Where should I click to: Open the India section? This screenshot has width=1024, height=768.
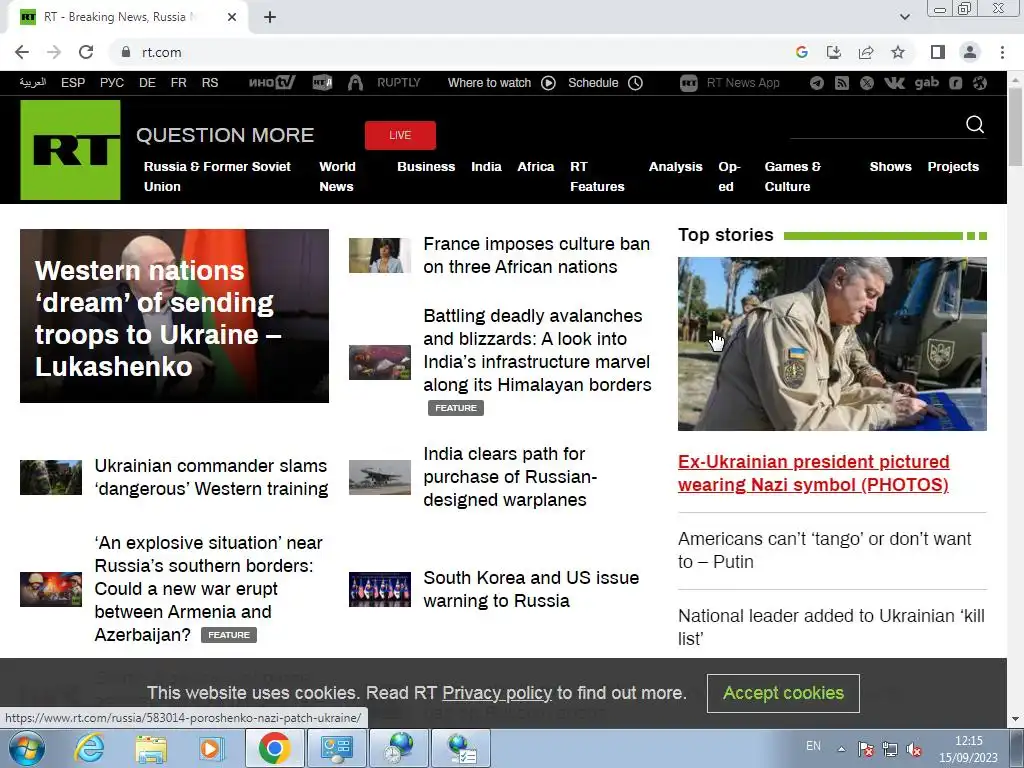click(x=487, y=167)
